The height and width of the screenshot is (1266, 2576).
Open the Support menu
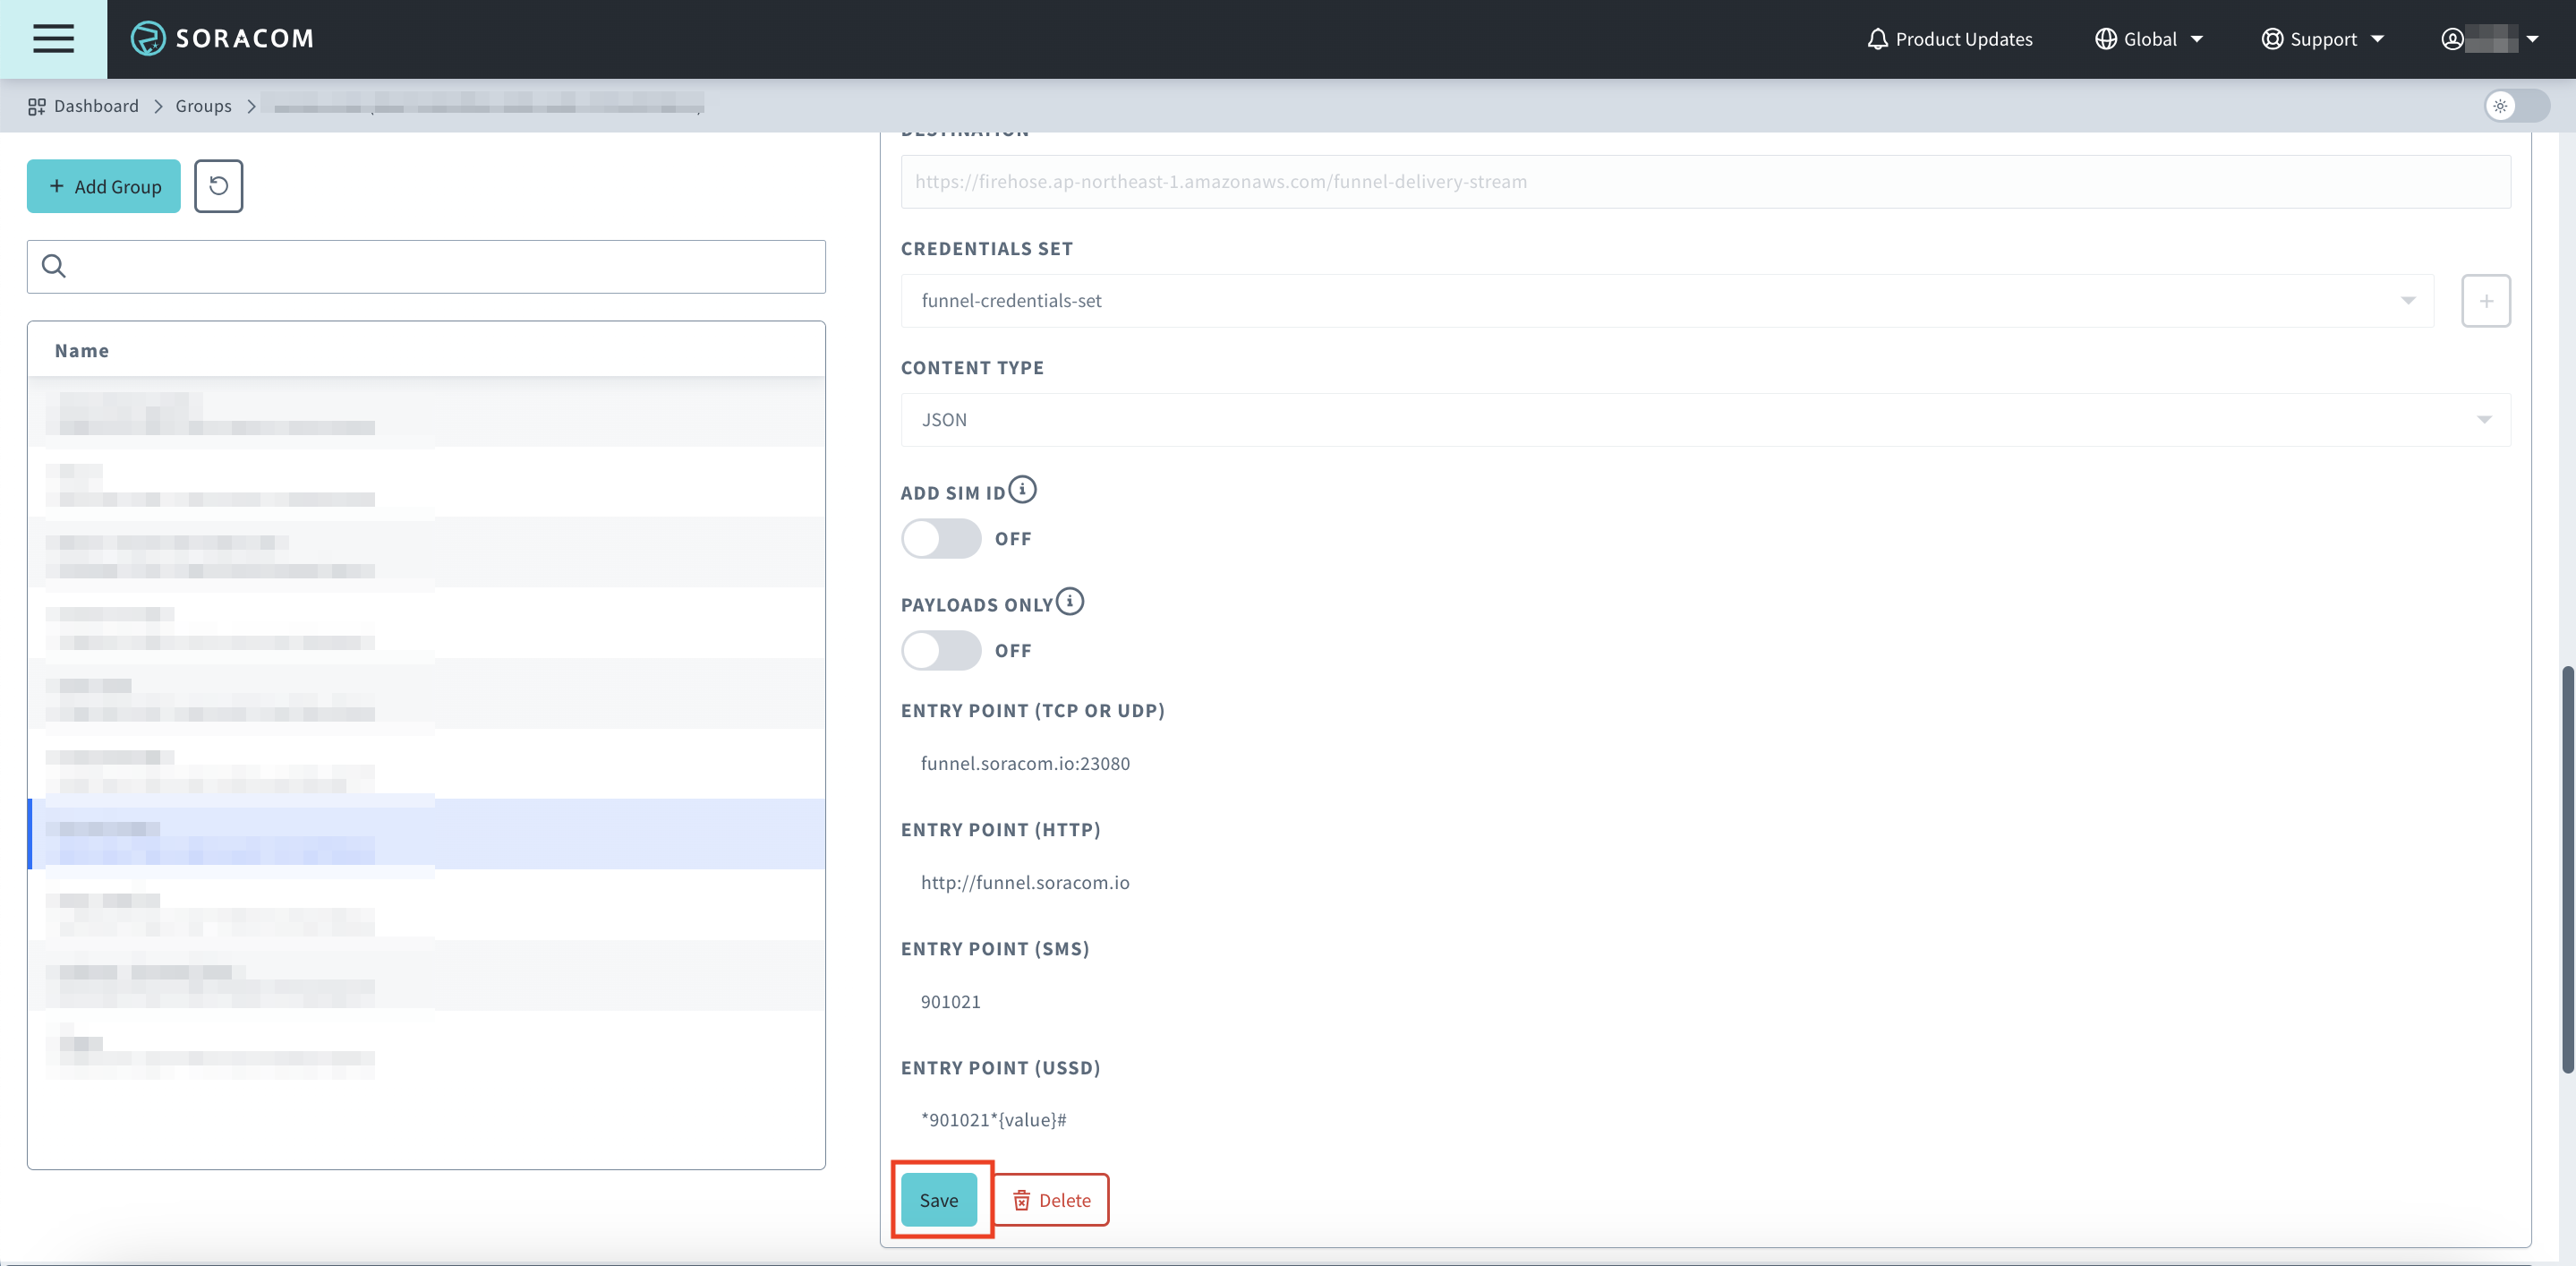pos(2322,39)
